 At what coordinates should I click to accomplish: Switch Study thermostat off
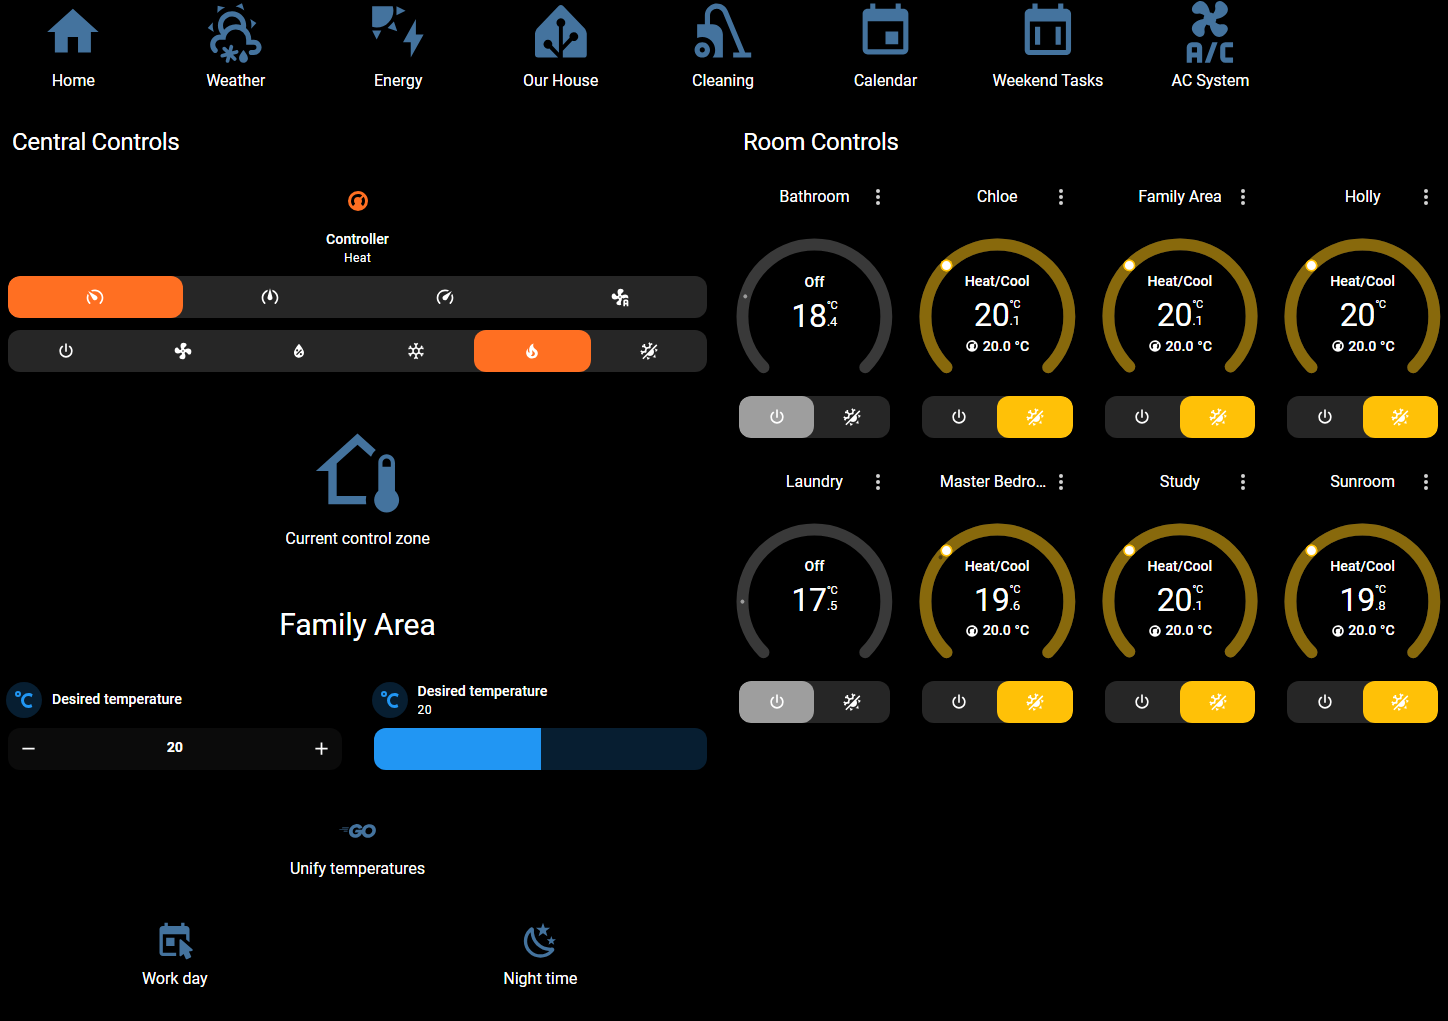[1142, 702]
